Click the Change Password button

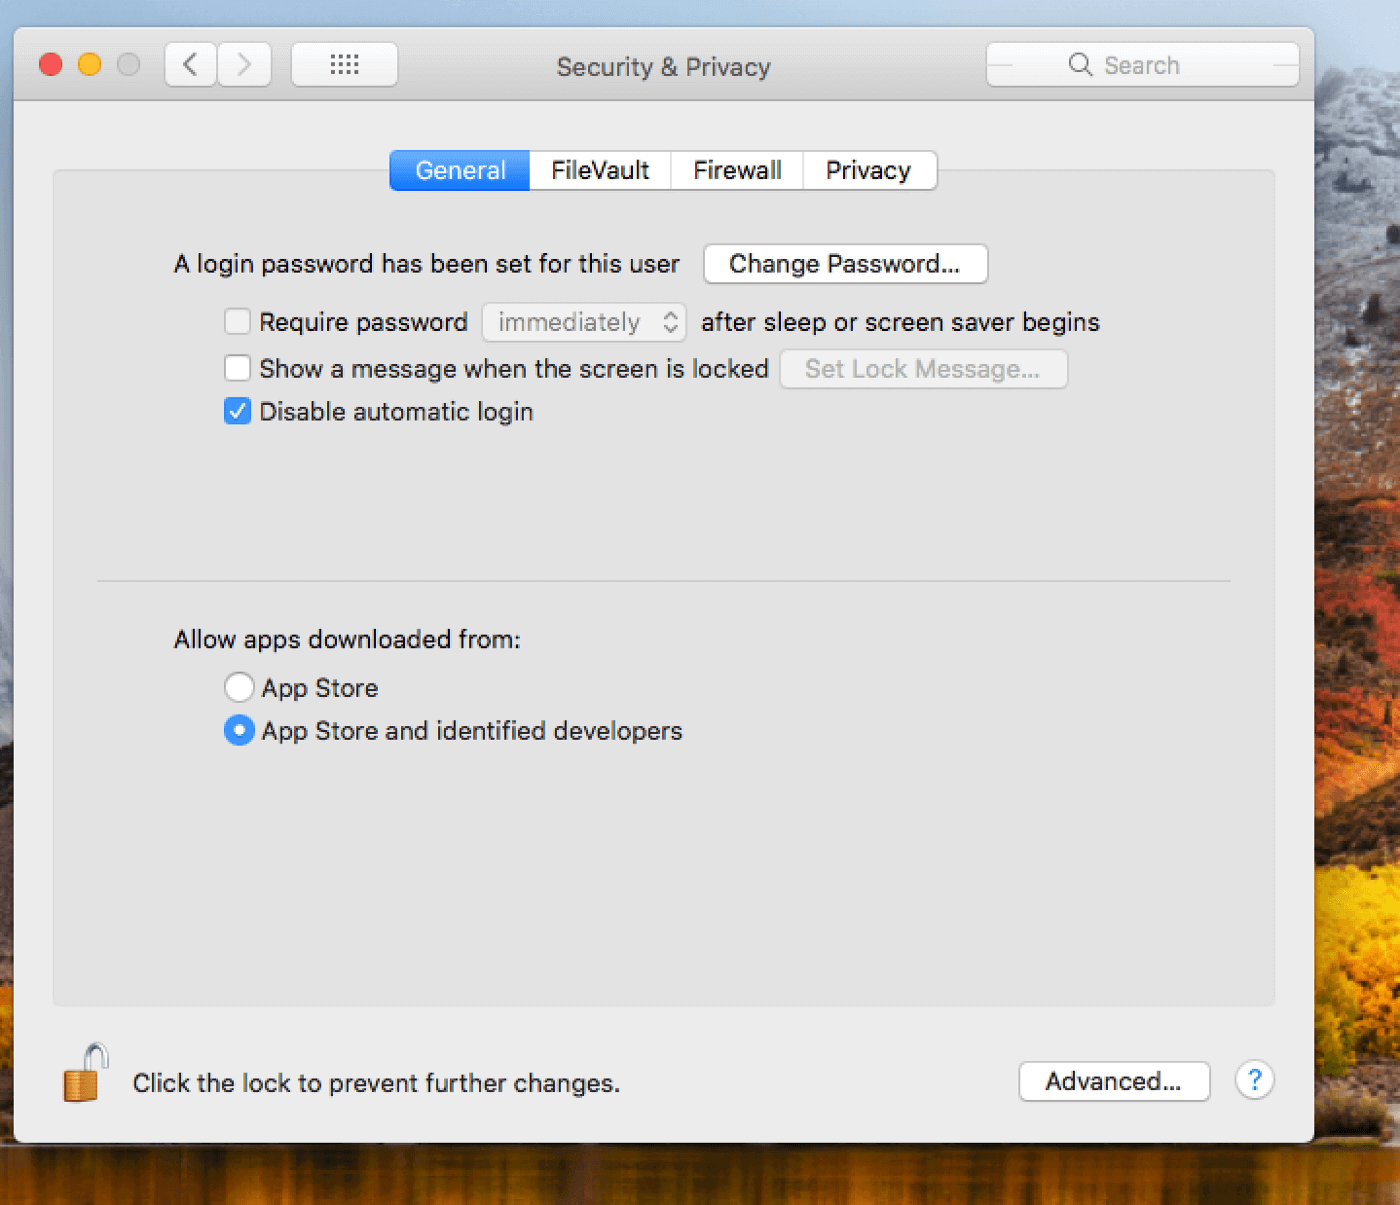(x=845, y=264)
